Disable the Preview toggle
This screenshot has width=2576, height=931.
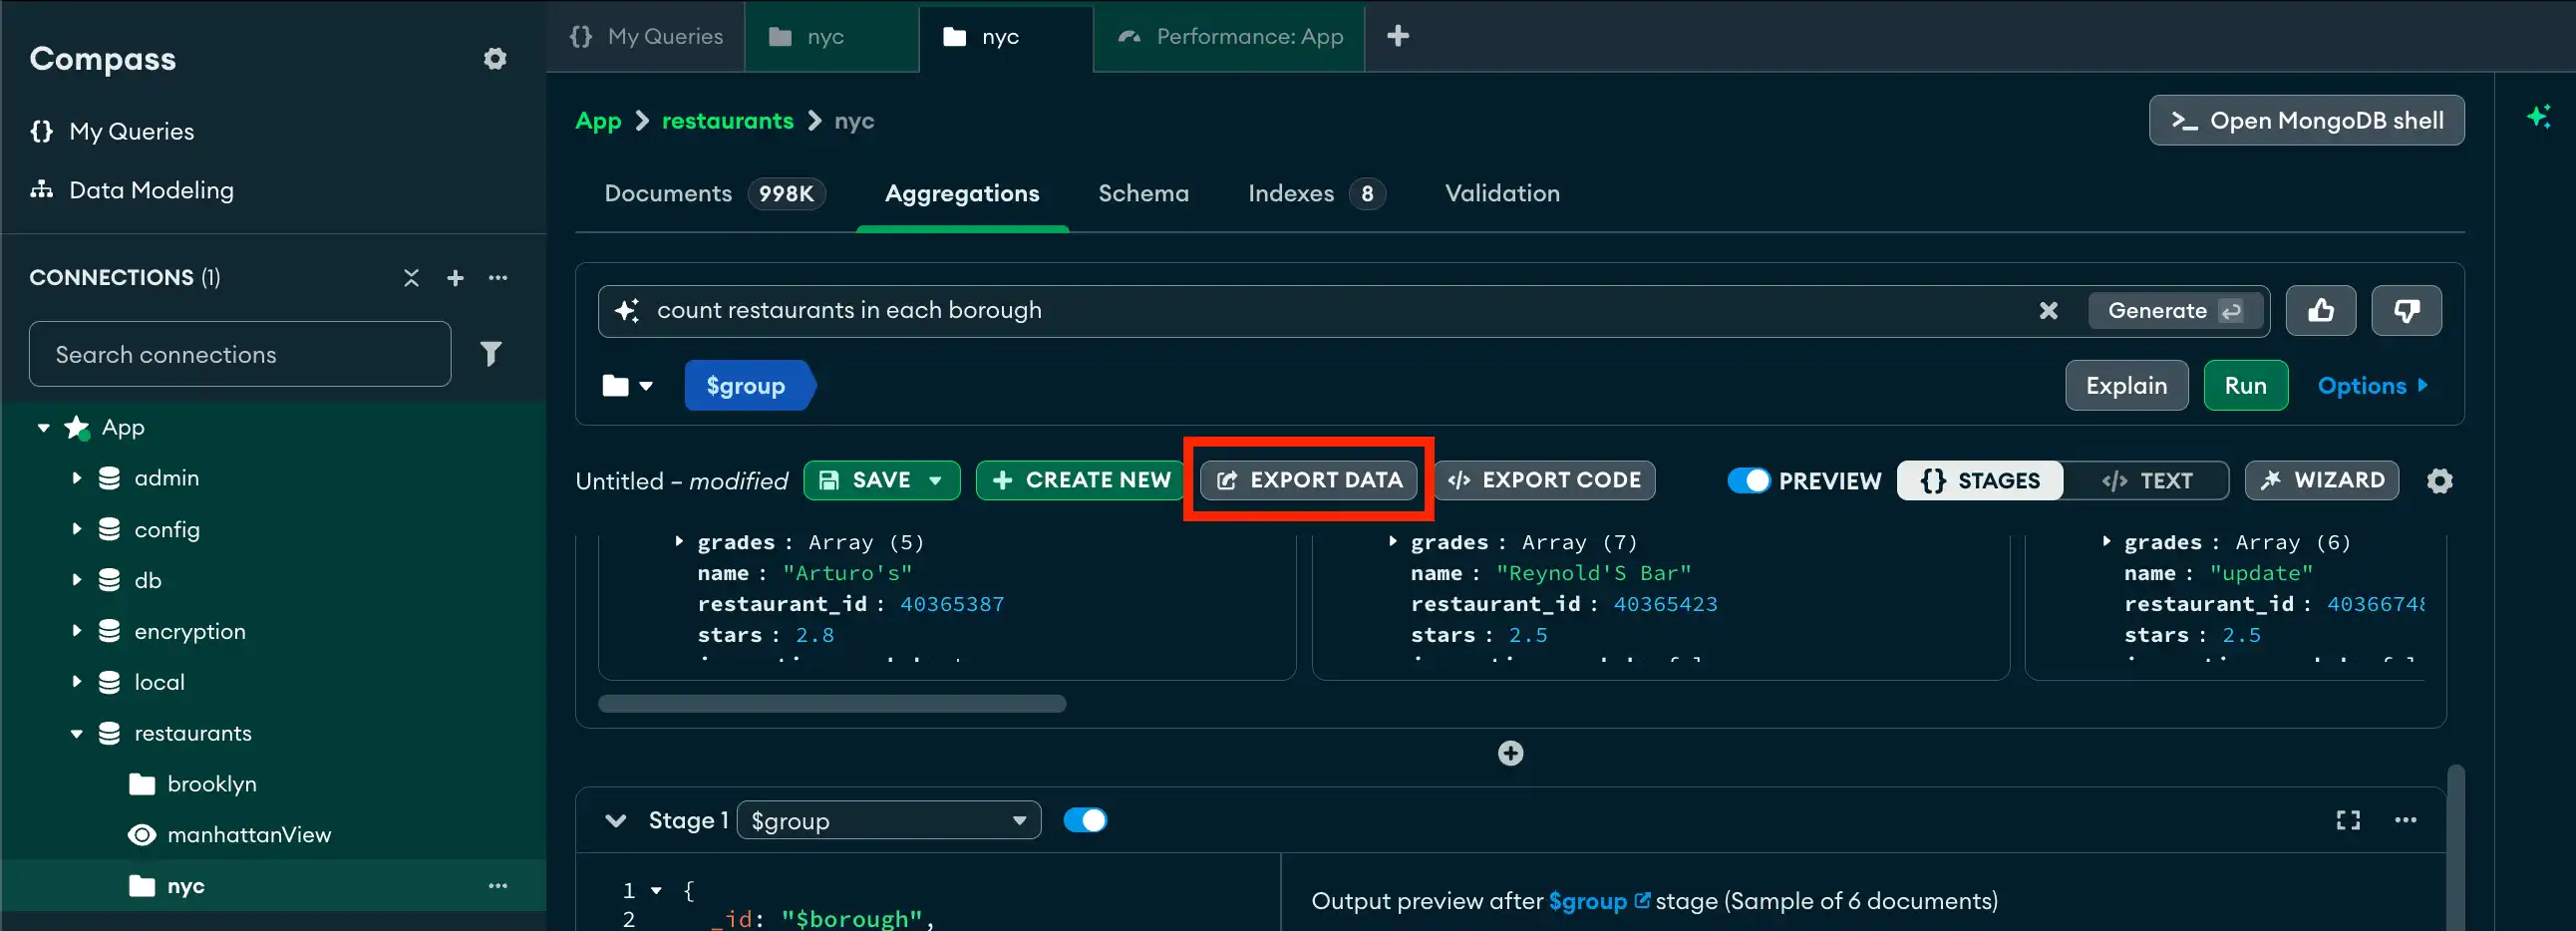pyautogui.click(x=1748, y=480)
